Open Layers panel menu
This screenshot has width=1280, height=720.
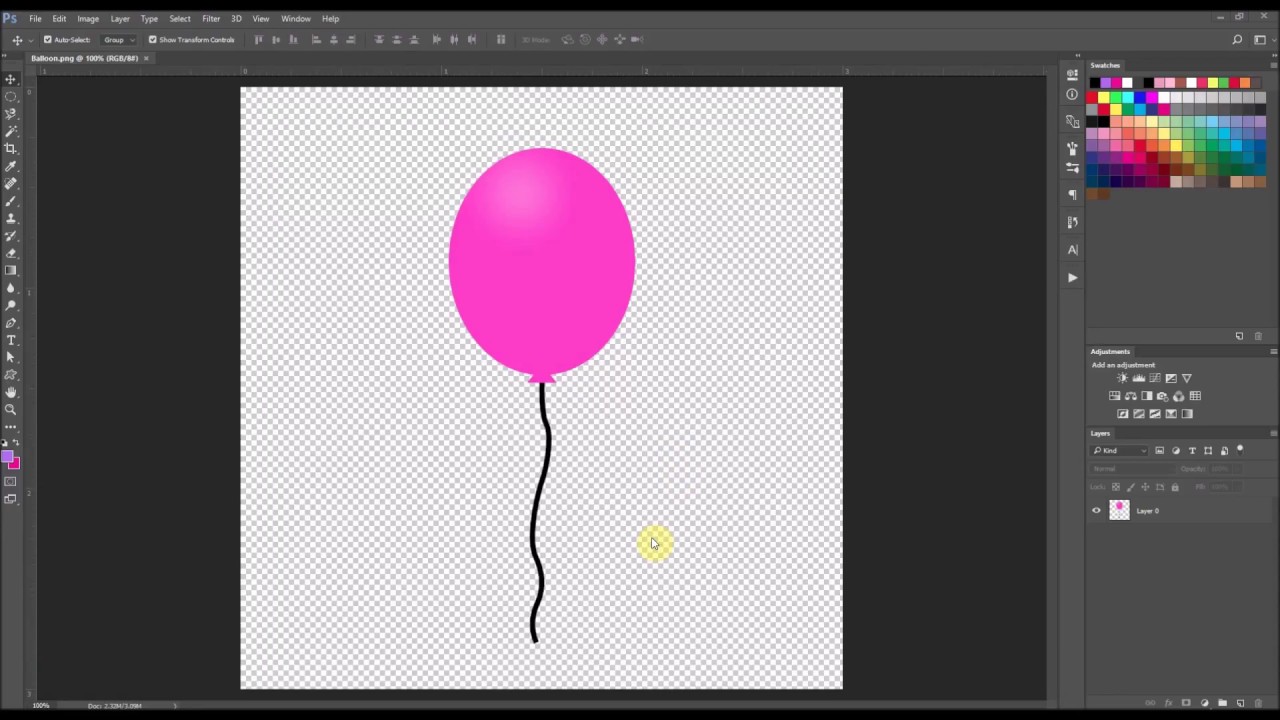(1273, 433)
